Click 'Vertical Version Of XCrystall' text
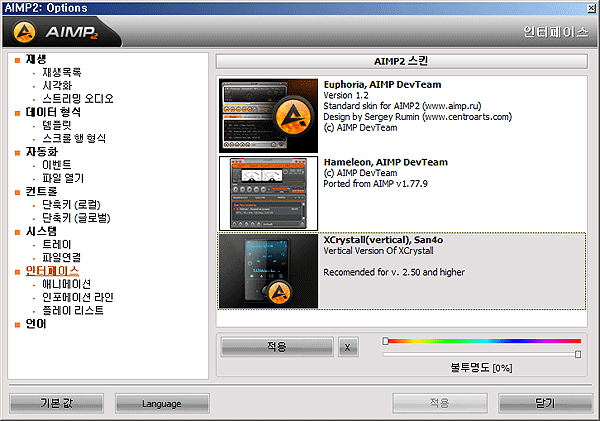Viewport: 600px width, 421px height. 378,251
